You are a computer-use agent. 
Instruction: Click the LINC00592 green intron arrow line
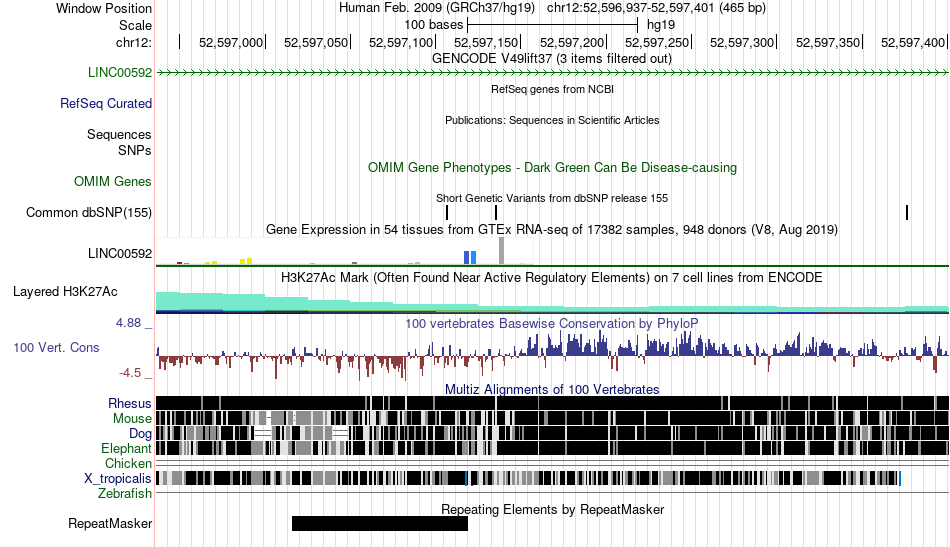point(552,73)
